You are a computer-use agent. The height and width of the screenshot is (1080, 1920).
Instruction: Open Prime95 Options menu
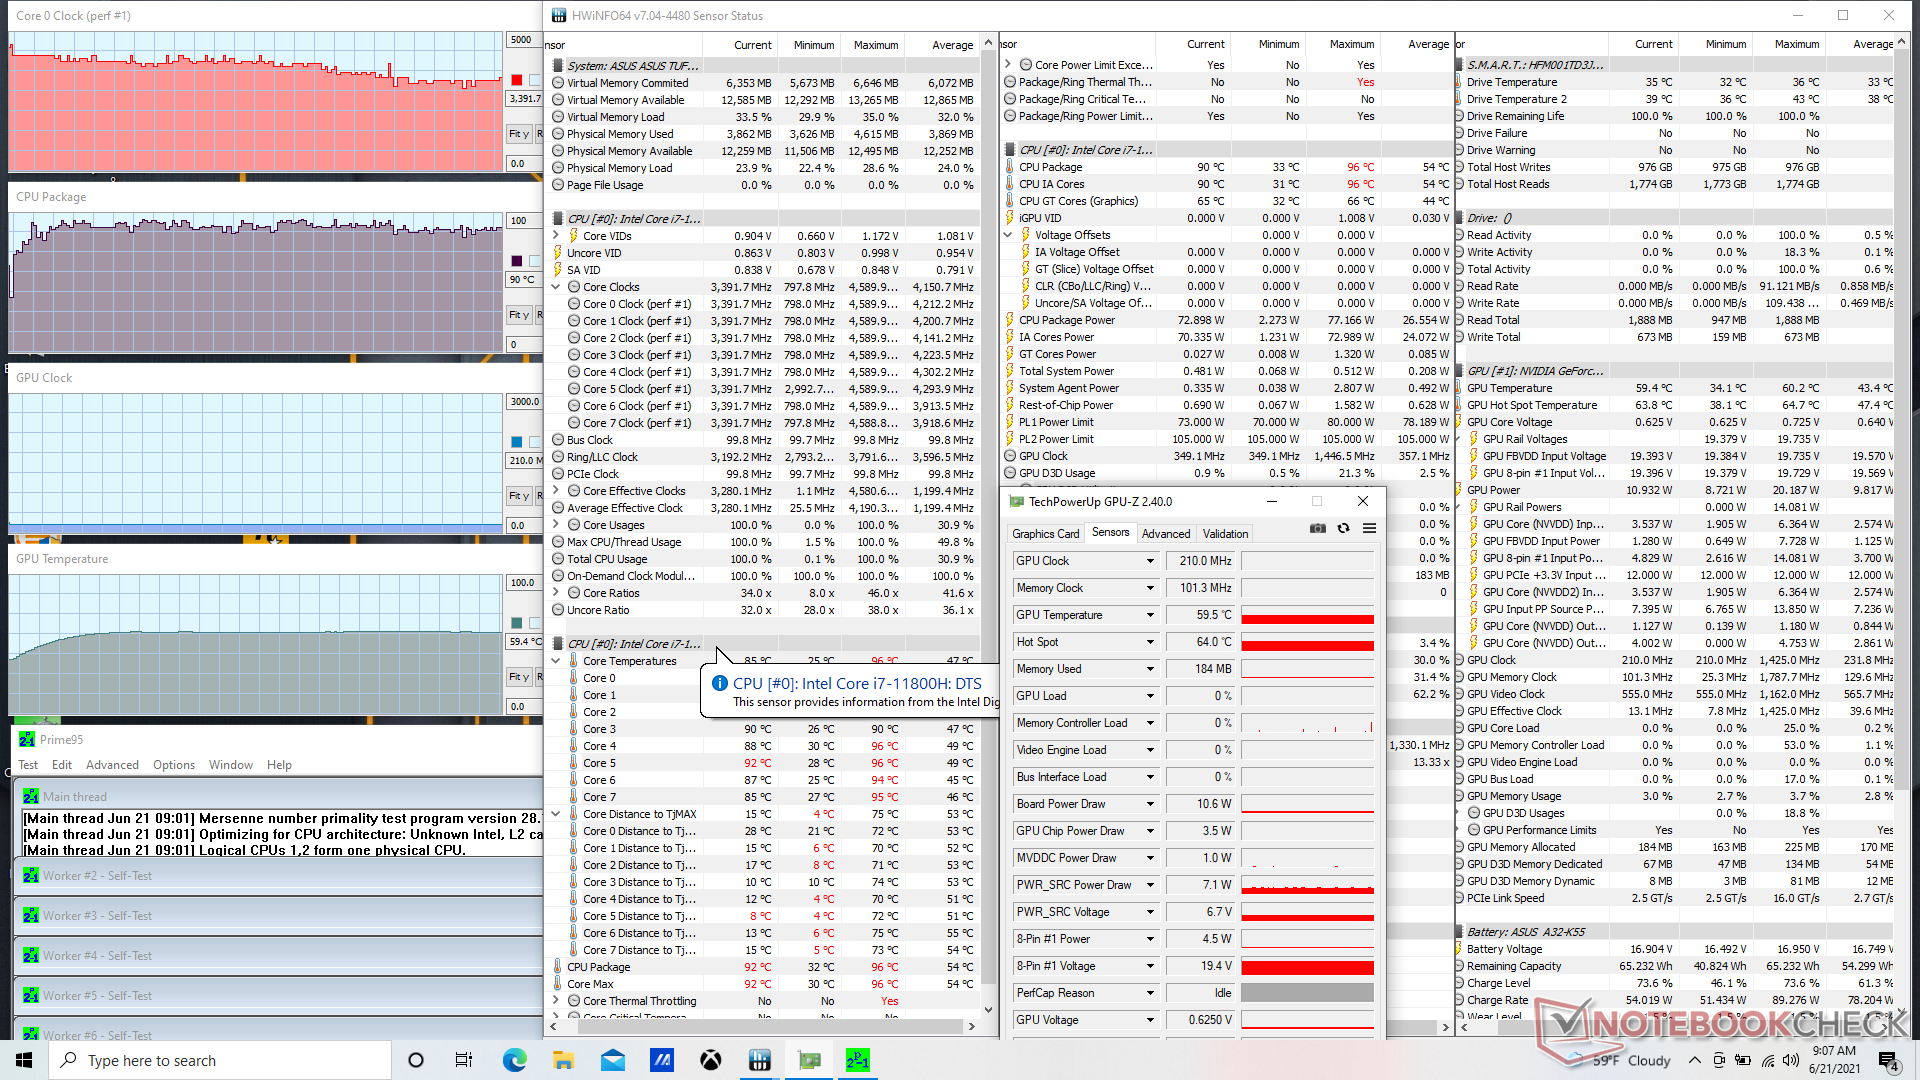pos(174,765)
